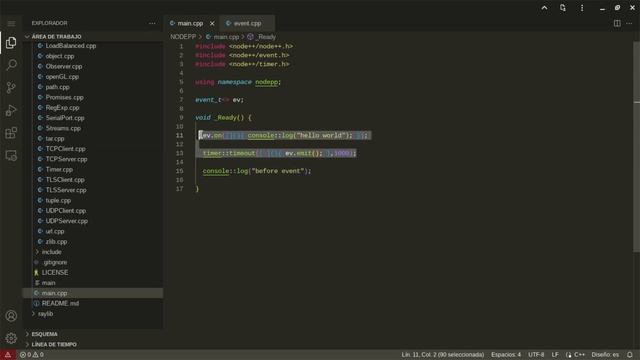Screen dimensions: 640x360
Task: Change end of line sequence LF
Action: point(555,355)
